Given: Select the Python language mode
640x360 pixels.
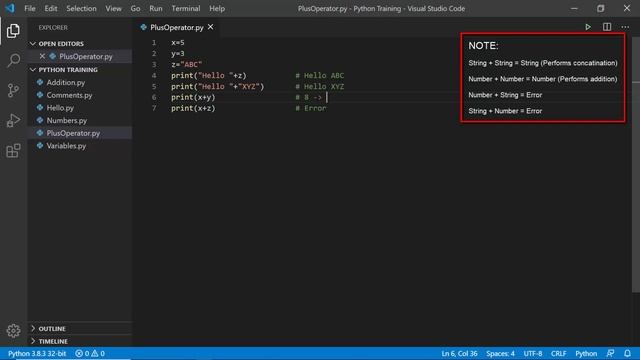Looking at the screenshot, I should coord(586,353).
